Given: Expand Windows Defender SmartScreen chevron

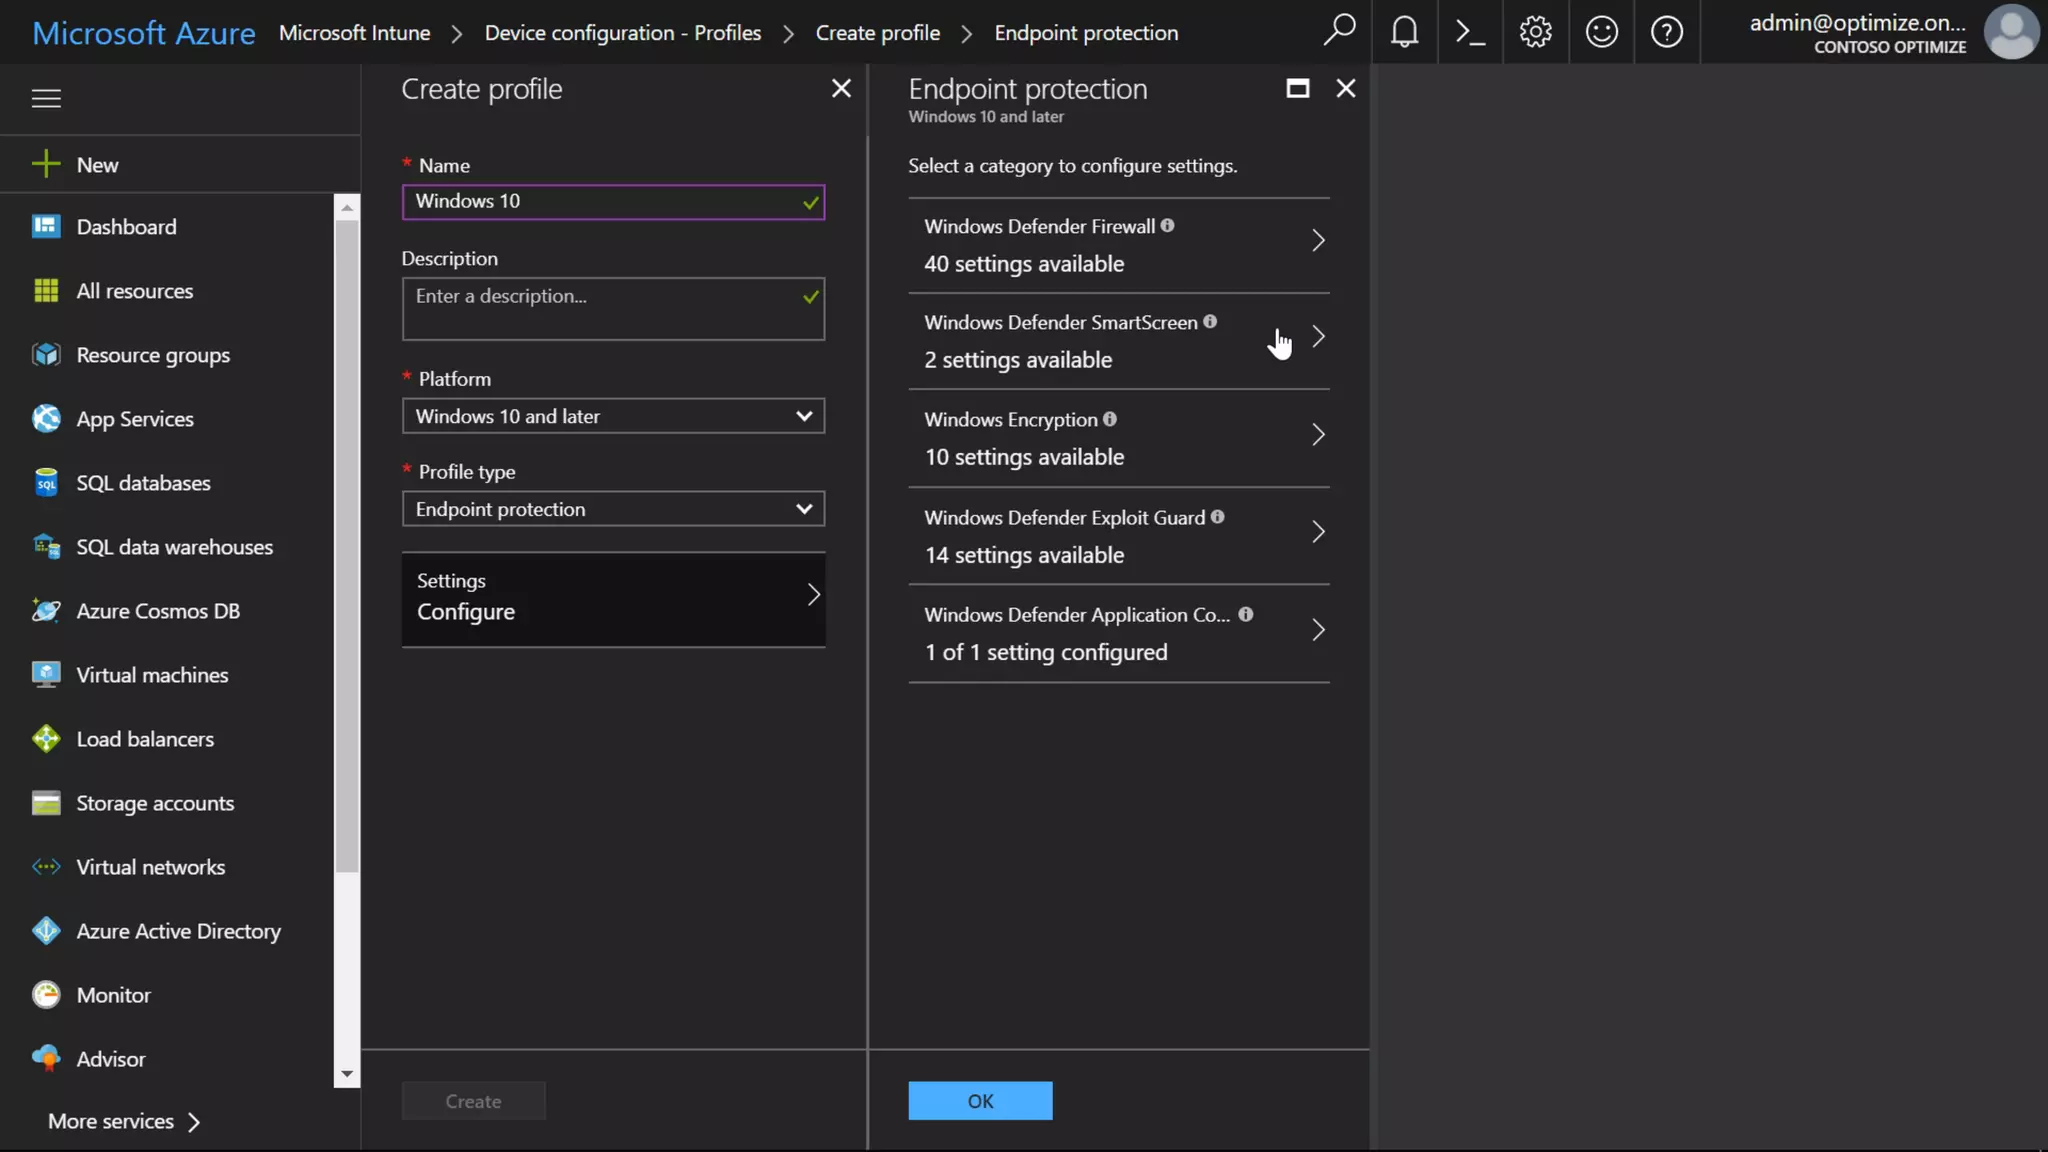Looking at the screenshot, I should click(1318, 337).
